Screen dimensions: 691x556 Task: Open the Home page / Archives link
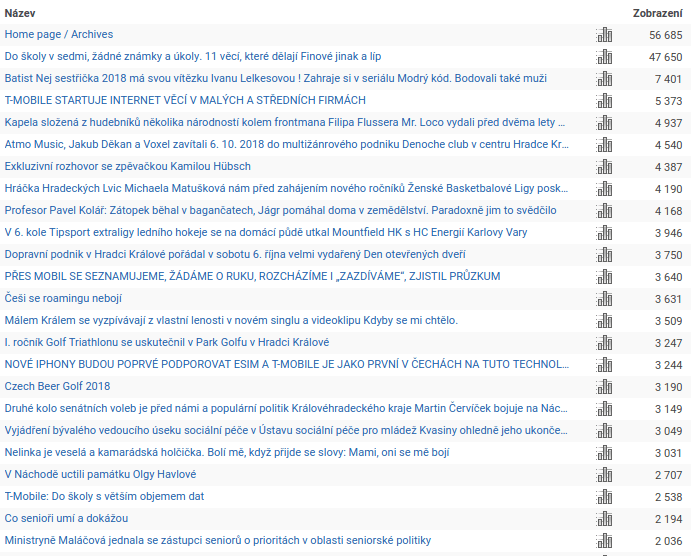(x=57, y=35)
